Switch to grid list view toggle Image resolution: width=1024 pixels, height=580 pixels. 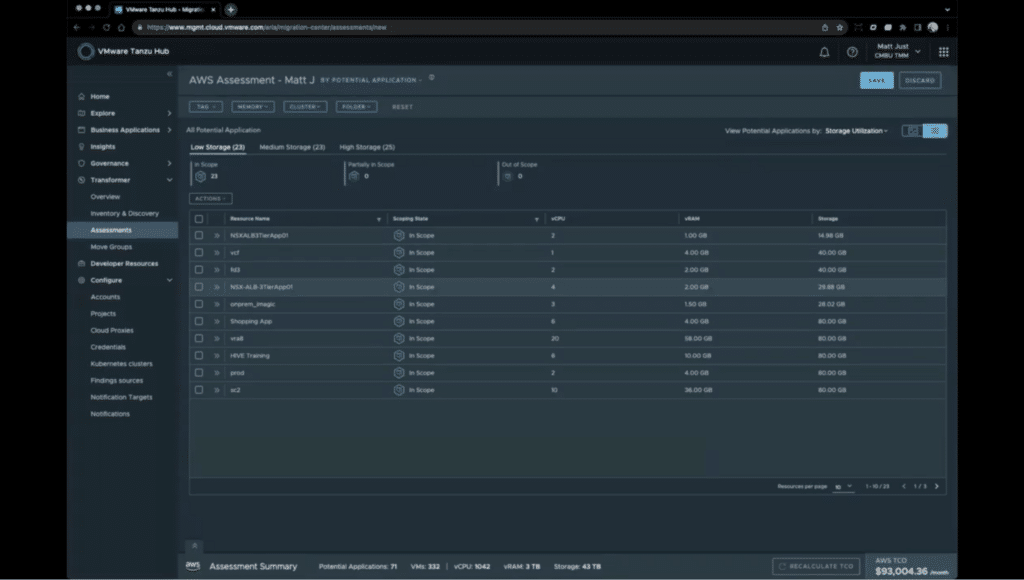click(x=935, y=131)
